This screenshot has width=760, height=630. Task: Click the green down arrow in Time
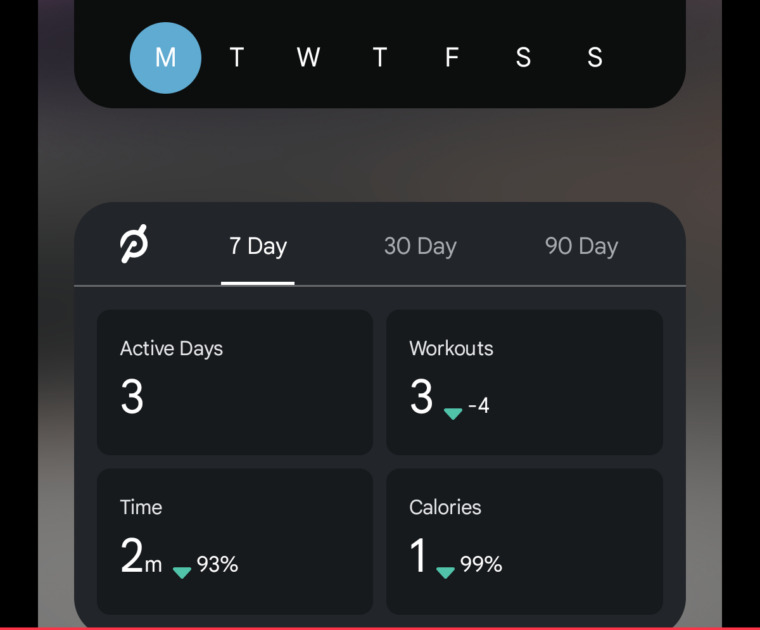pyautogui.click(x=182, y=572)
